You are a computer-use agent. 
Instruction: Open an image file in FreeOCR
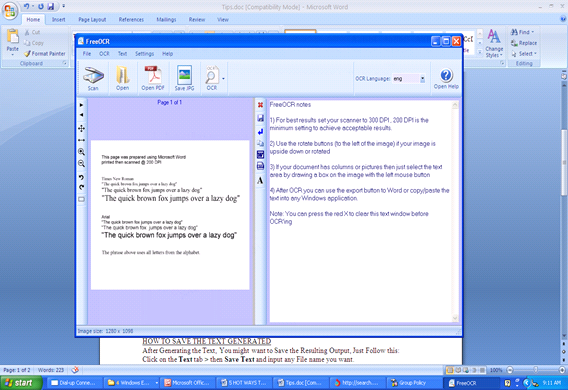tap(122, 78)
